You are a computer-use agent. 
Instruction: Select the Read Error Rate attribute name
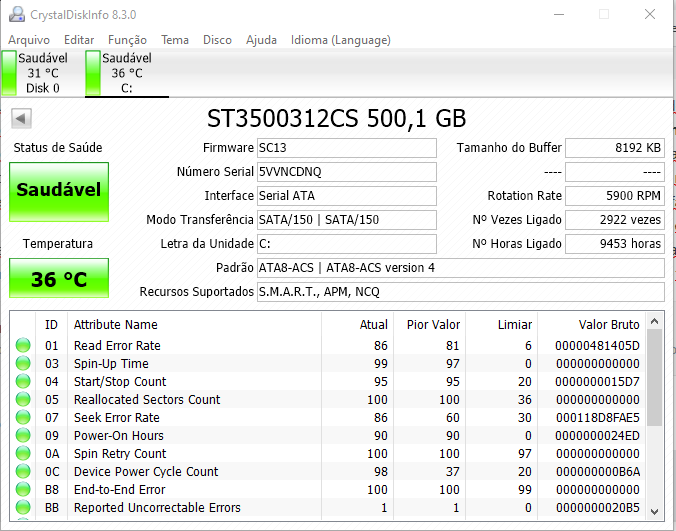117,346
